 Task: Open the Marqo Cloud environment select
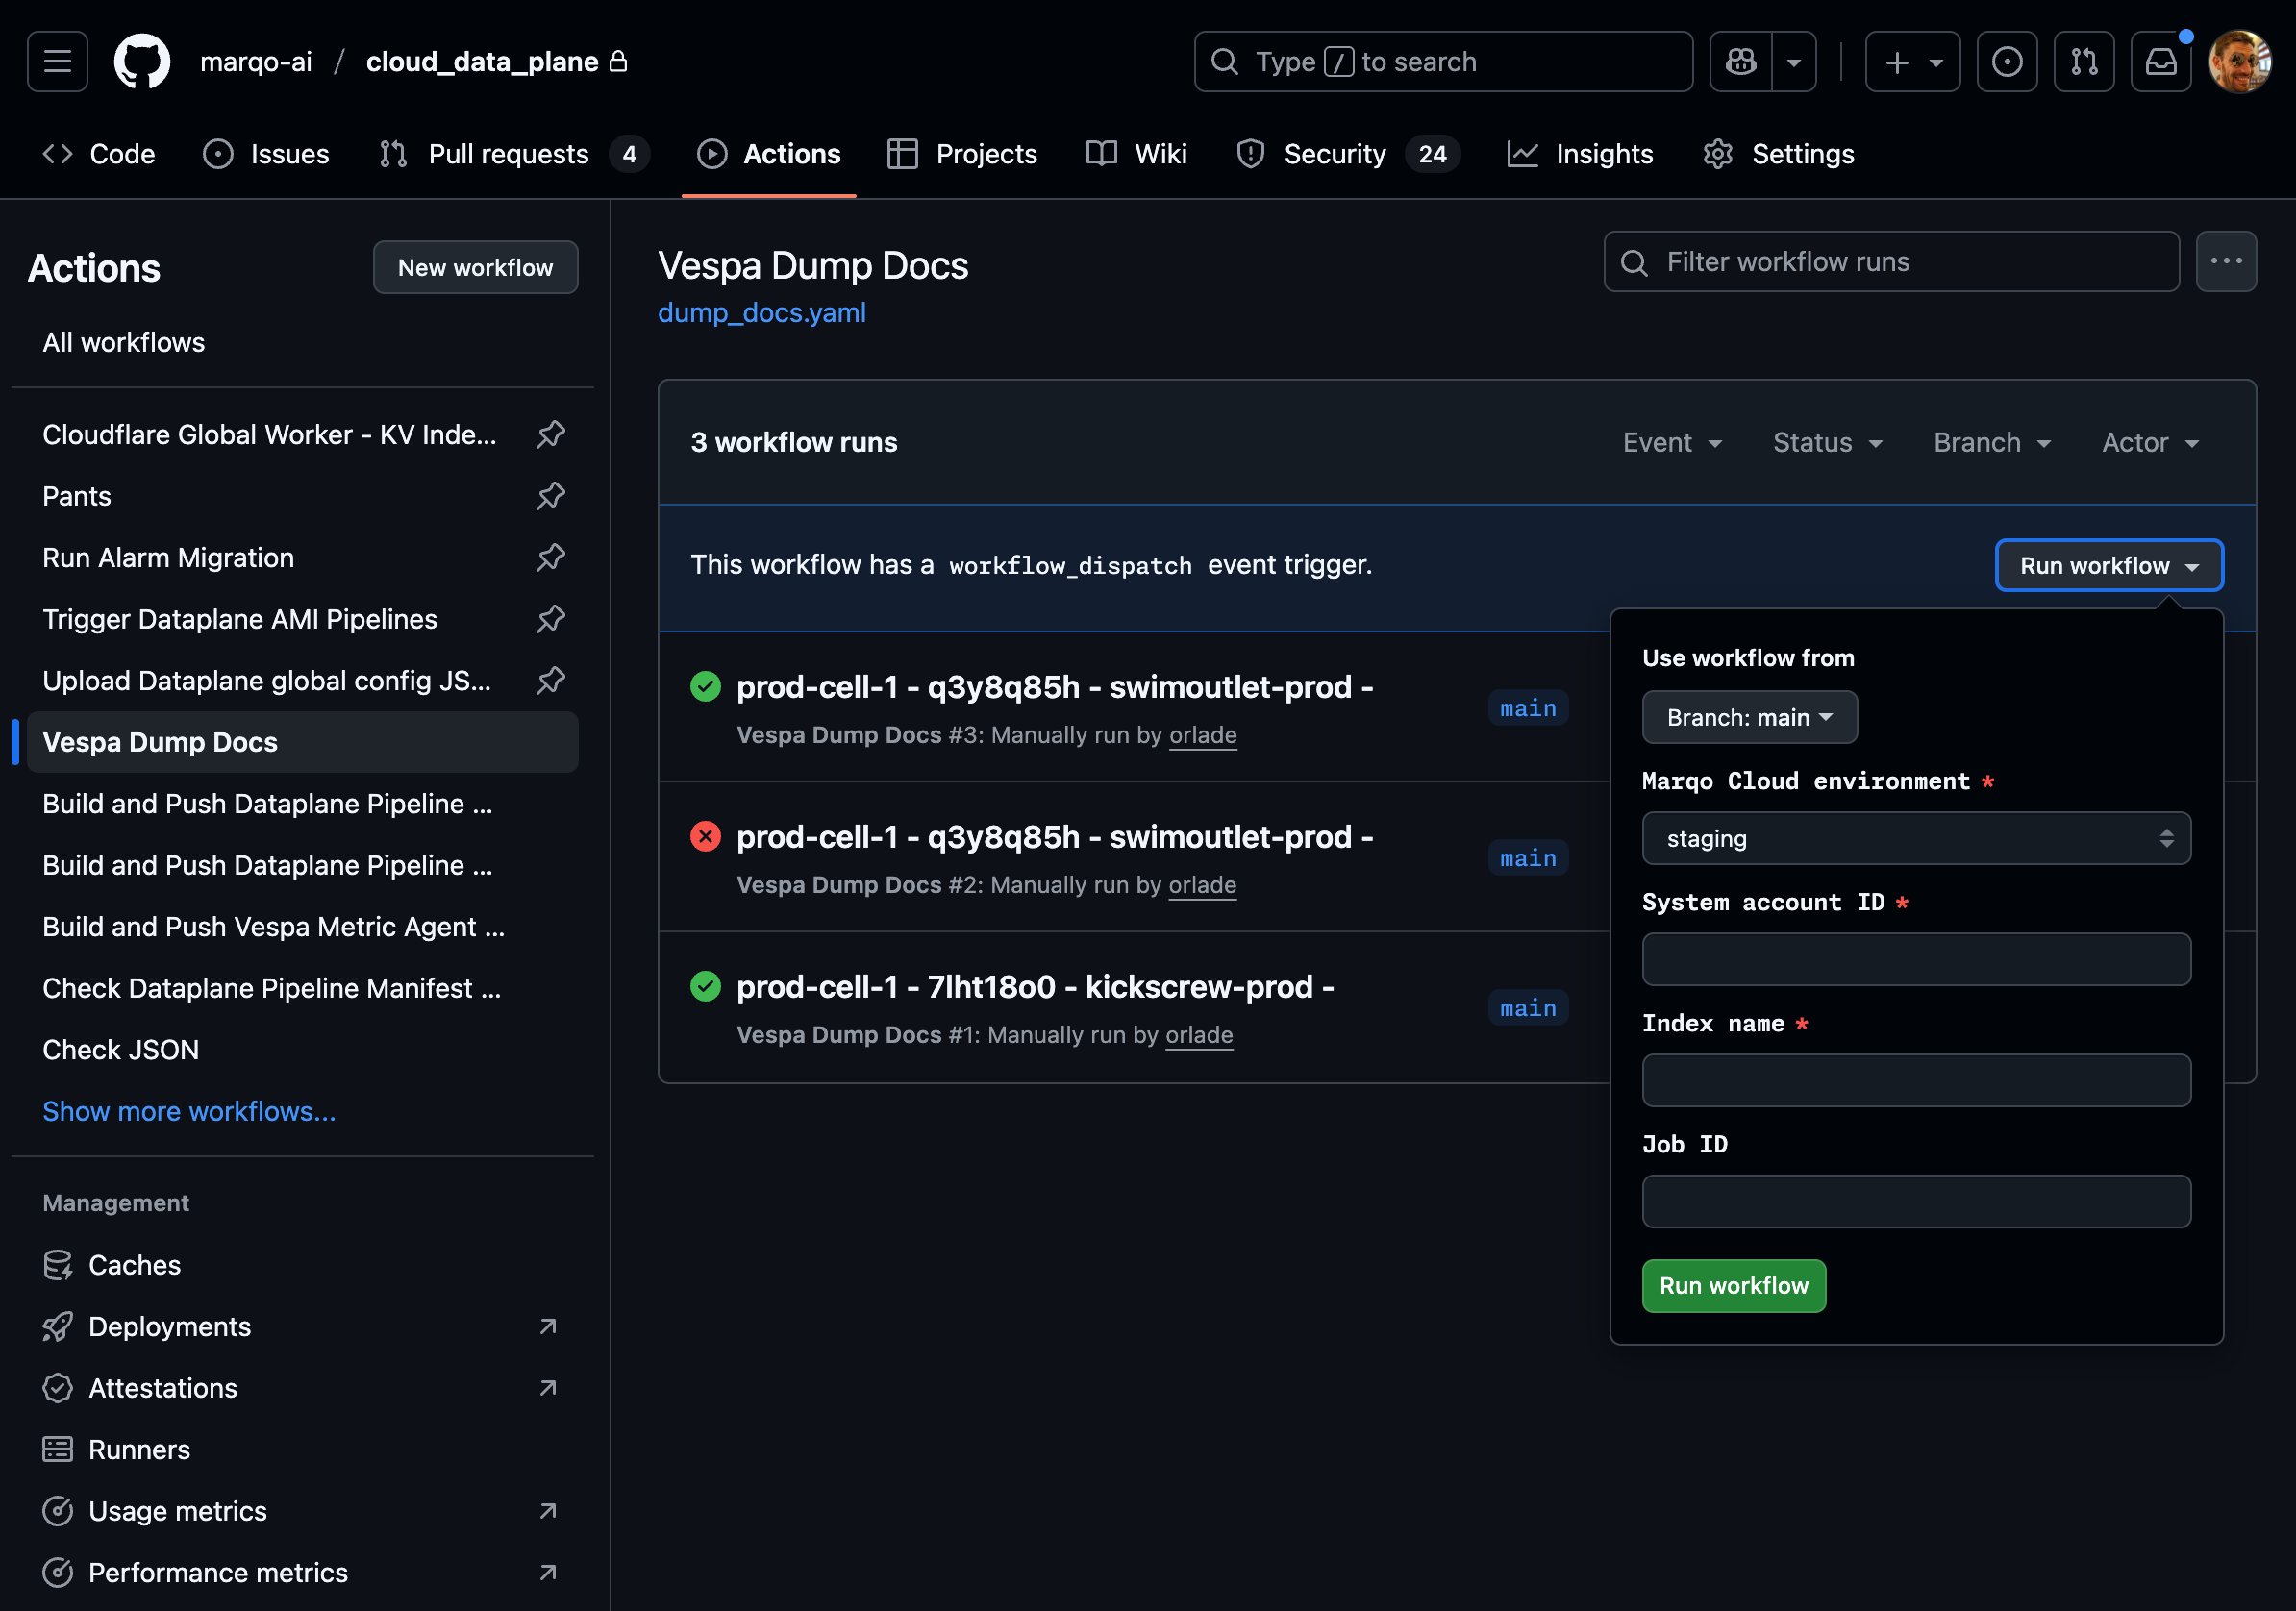click(x=1915, y=838)
